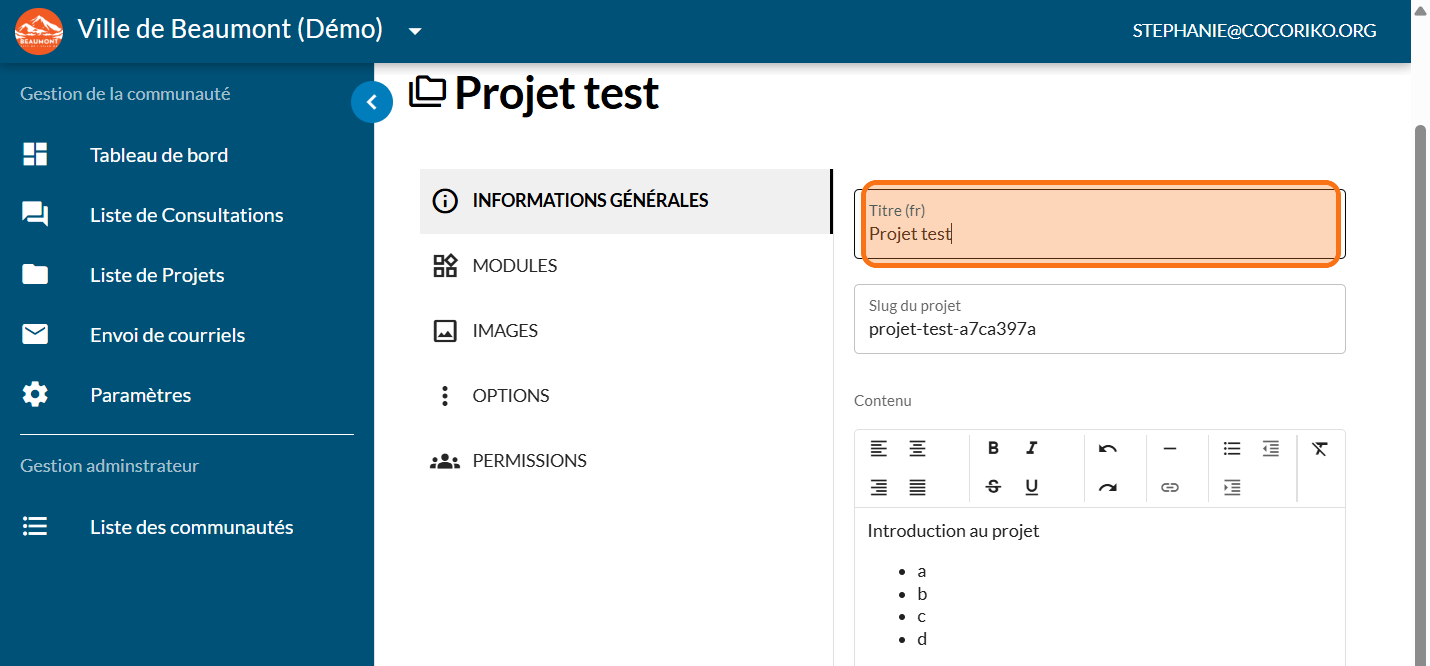Collapse the sidebar with the chevron button
The height and width of the screenshot is (666, 1430).
click(x=372, y=101)
